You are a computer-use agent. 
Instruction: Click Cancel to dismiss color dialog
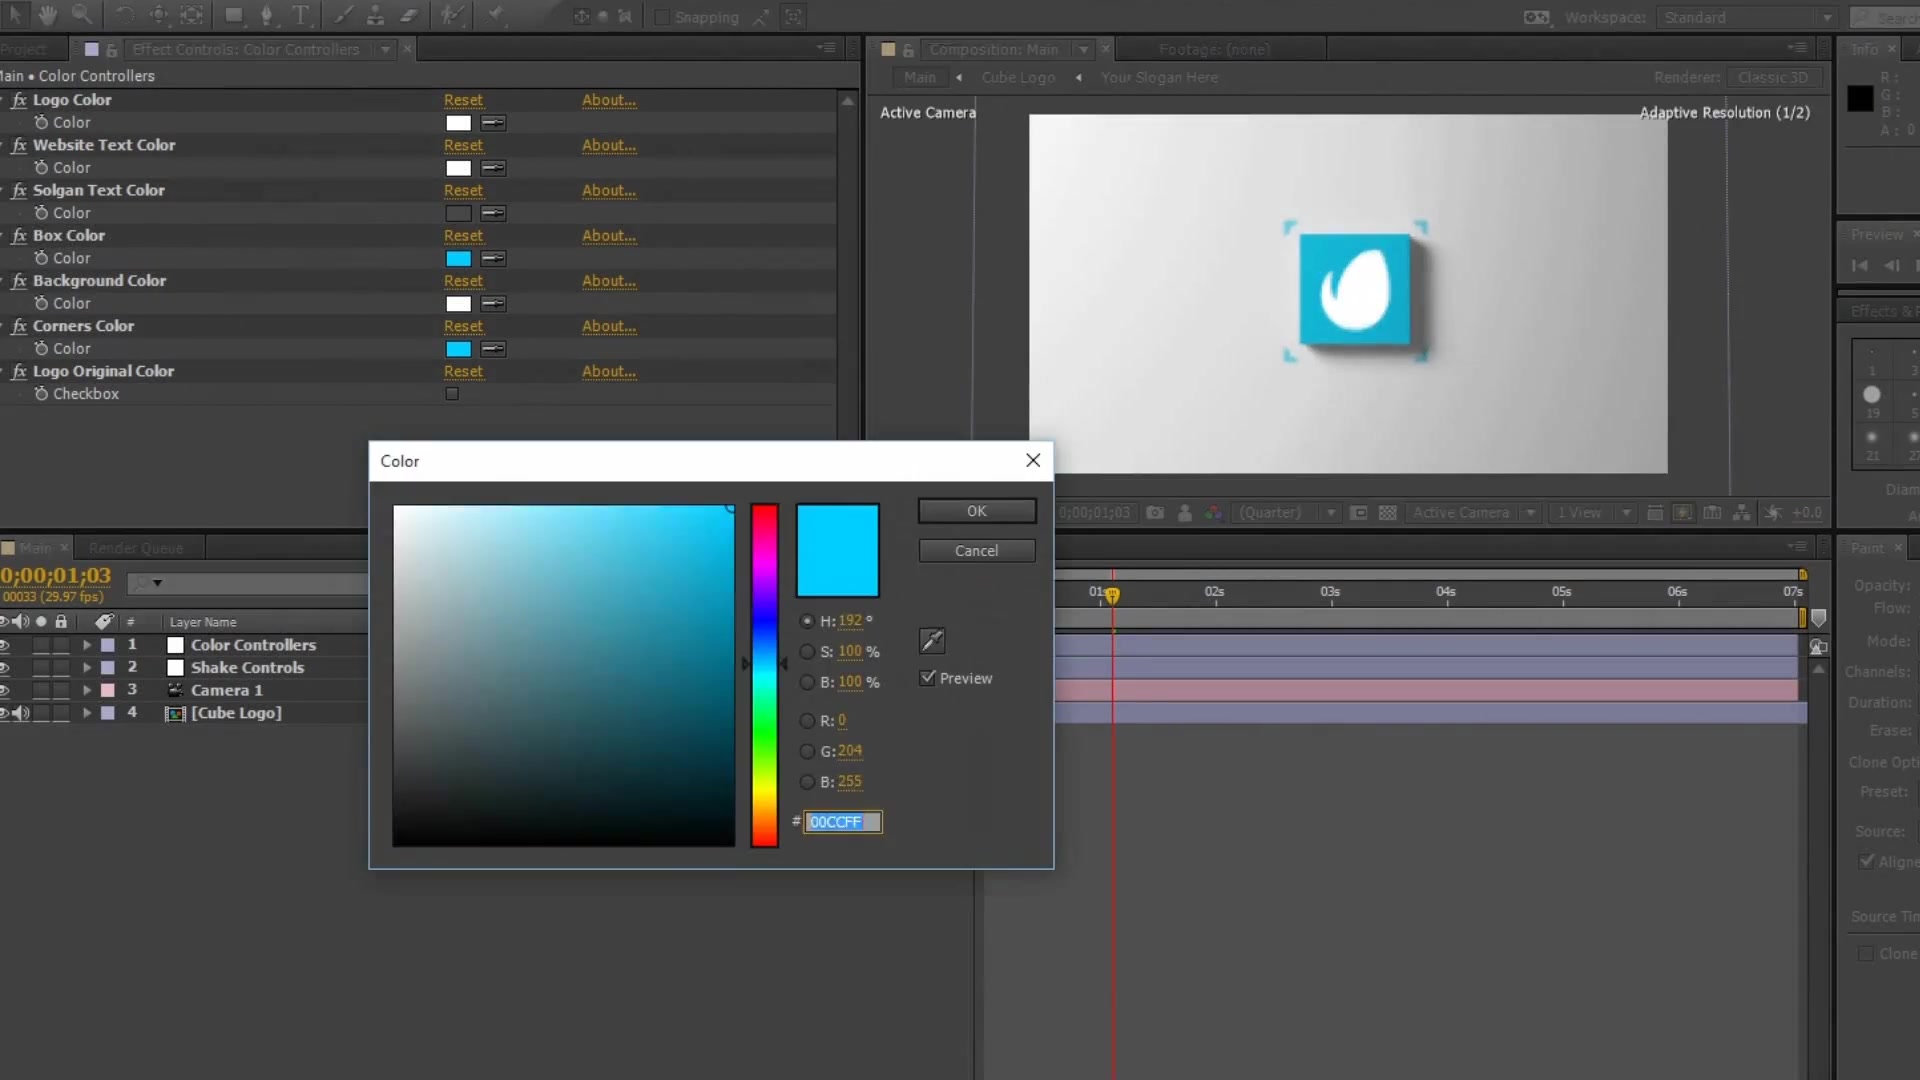coord(976,551)
